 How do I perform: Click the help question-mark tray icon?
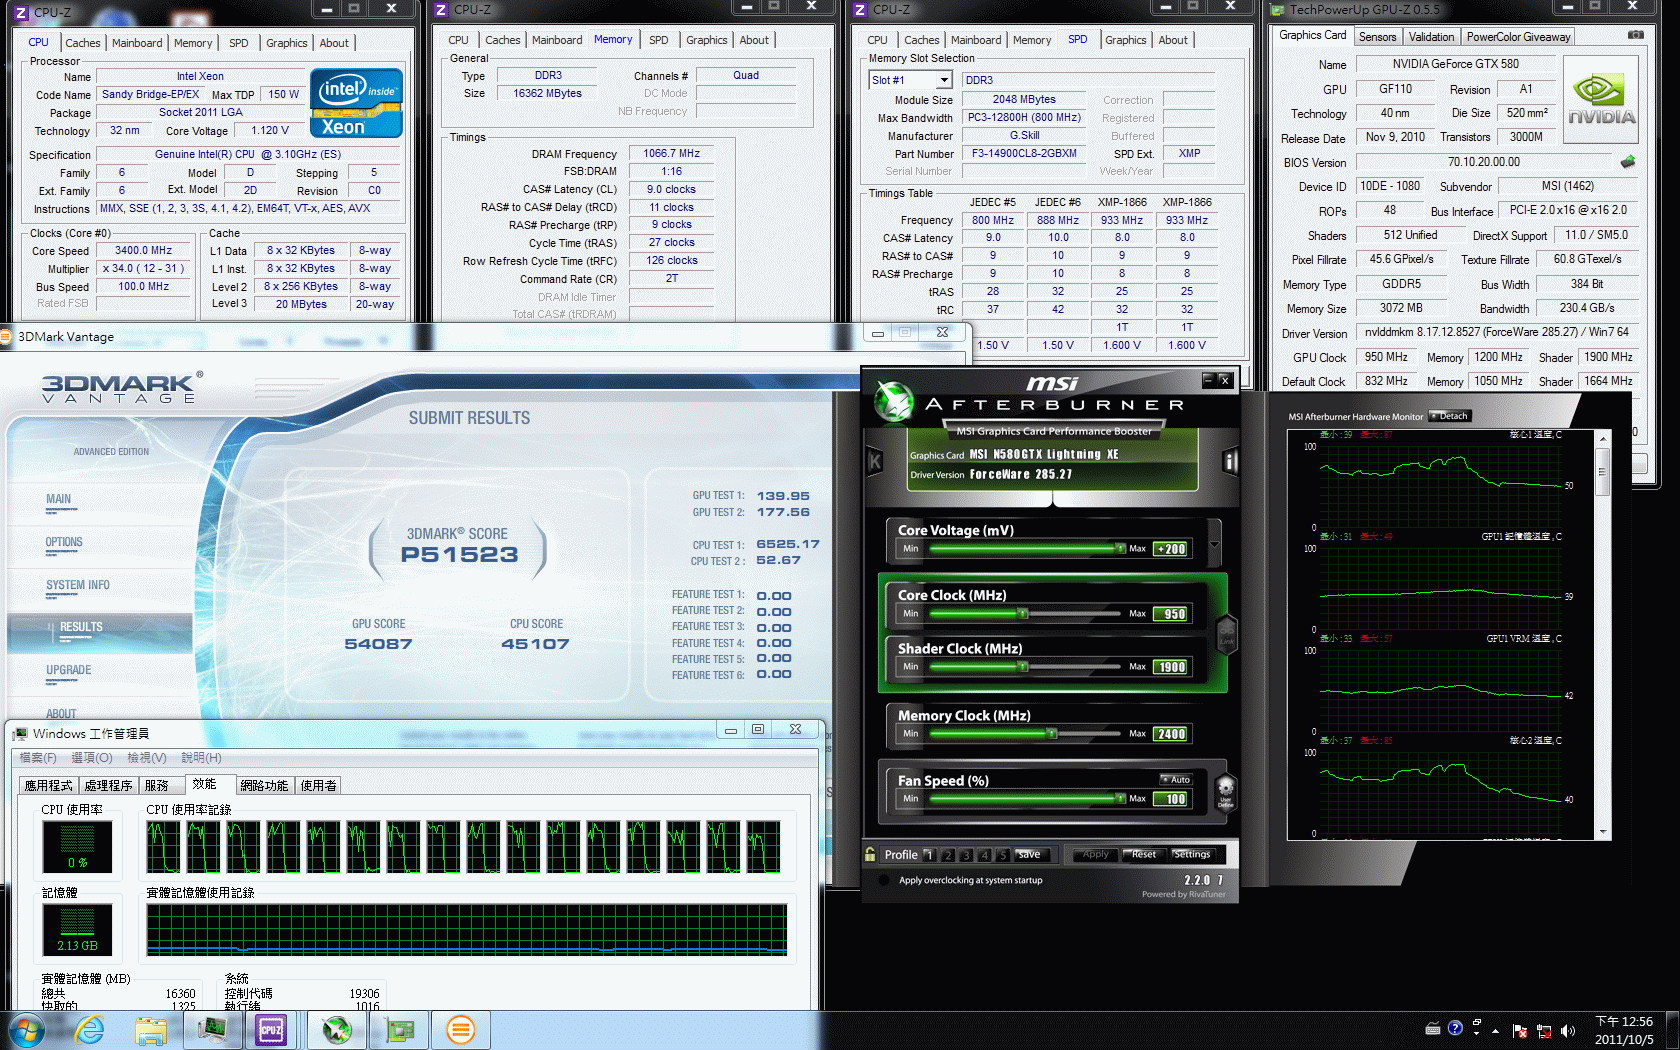pos(1455,1028)
